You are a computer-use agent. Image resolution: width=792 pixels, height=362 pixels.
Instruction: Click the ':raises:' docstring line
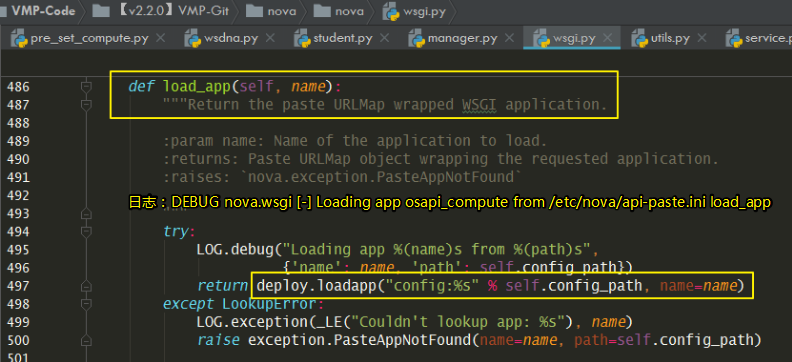click(x=342, y=177)
